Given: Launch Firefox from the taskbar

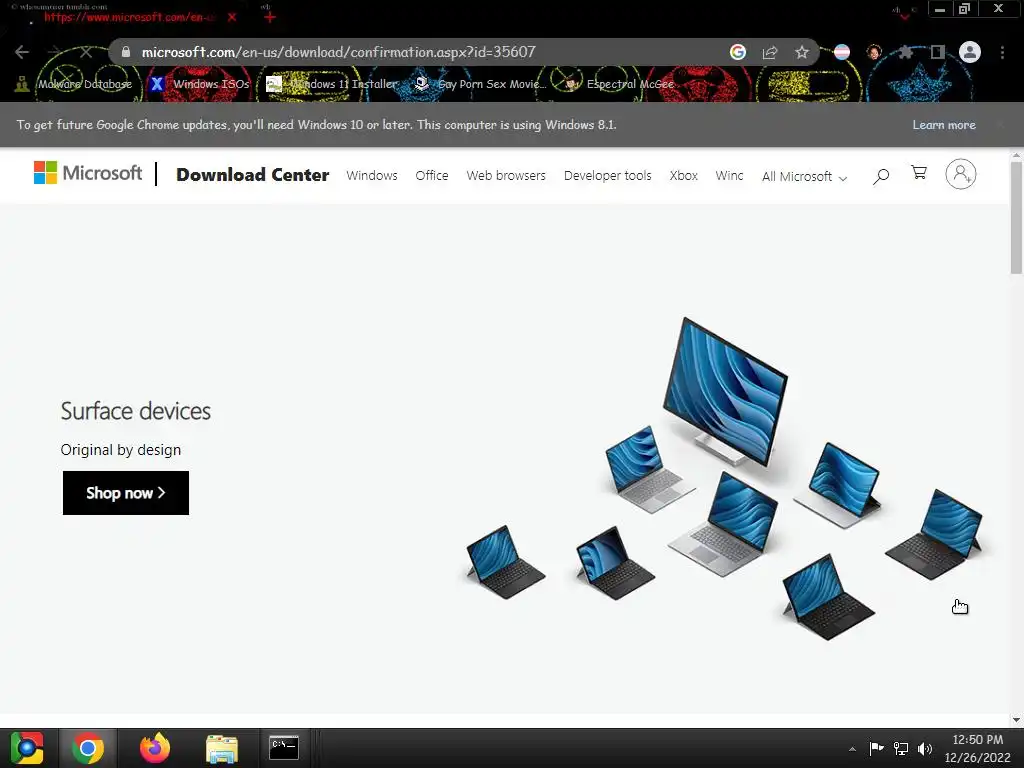Looking at the screenshot, I should 155,748.
